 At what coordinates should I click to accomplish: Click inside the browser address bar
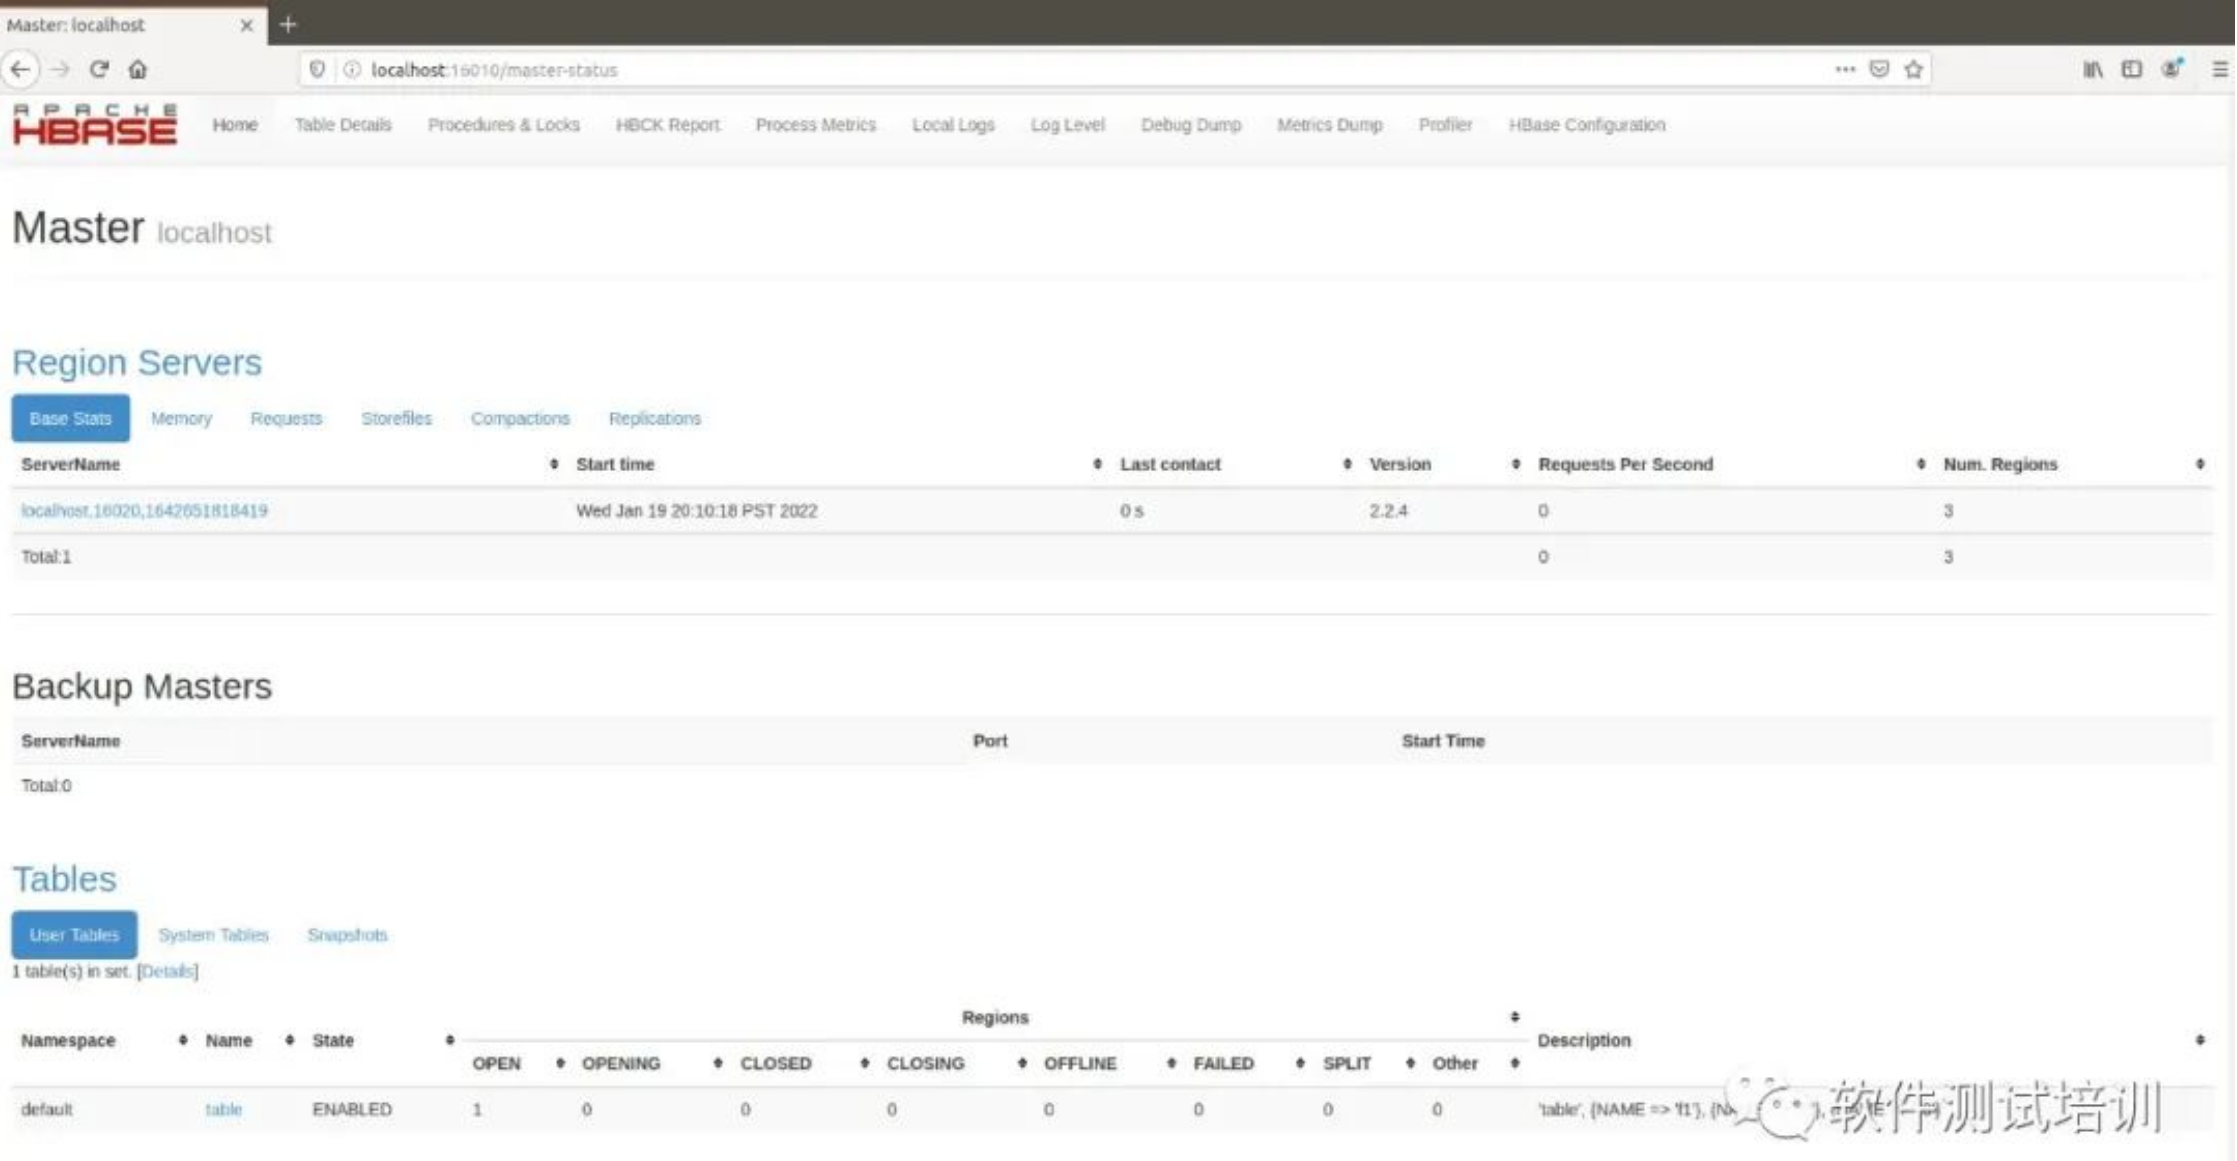click(x=700, y=70)
